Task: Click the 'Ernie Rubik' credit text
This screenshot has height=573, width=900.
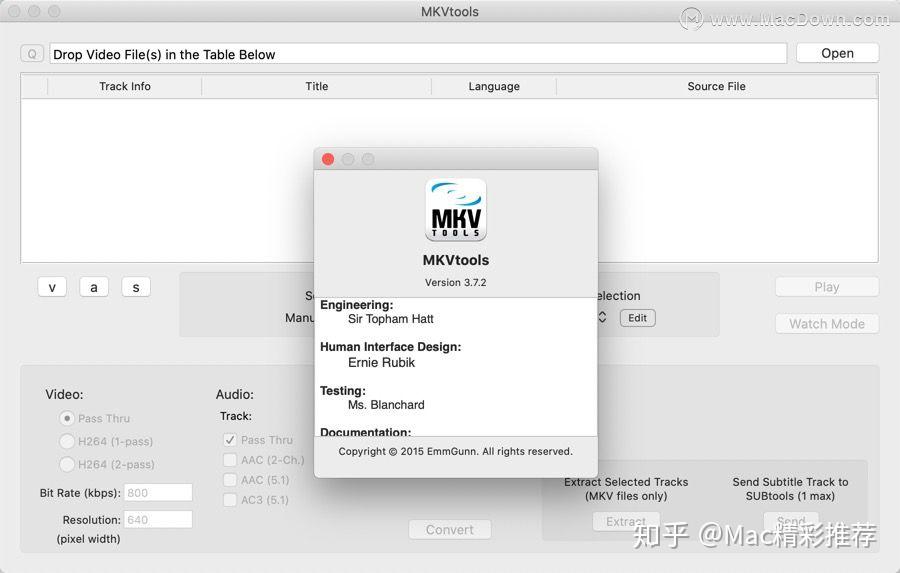Action: pyautogui.click(x=382, y=363)
